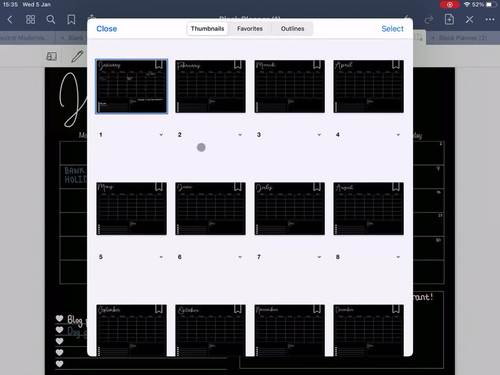Toggle bookmark on the November thumbnail
Image resolution: width=500 pixels, height=375 pixels.
tap(317, 309)
